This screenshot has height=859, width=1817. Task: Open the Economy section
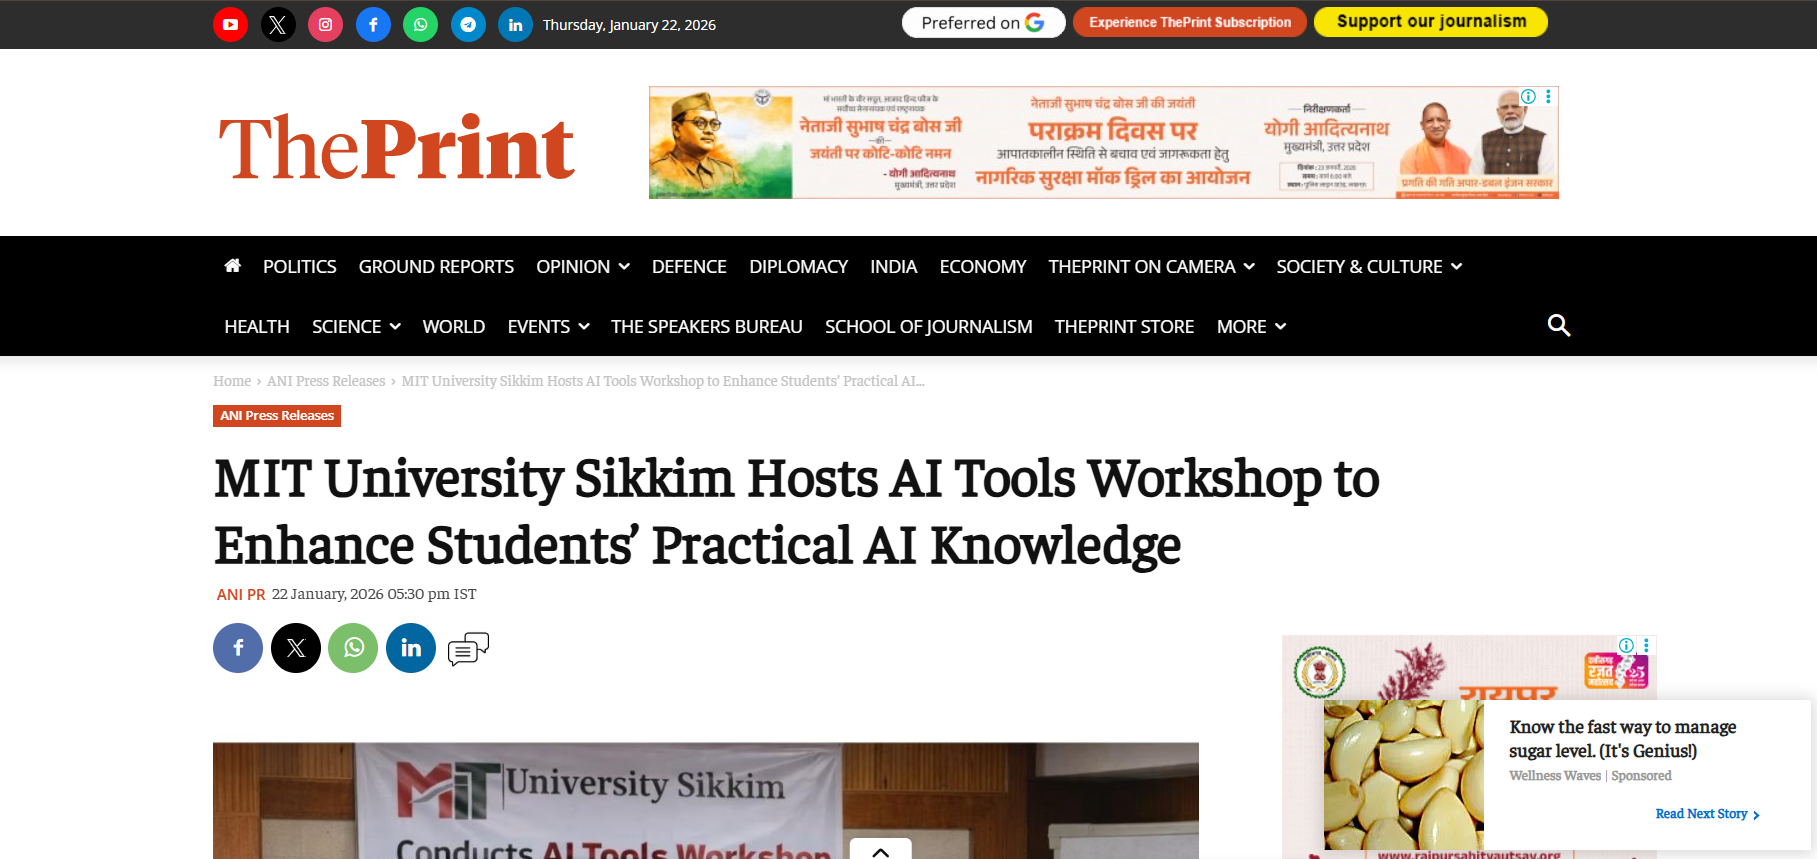point(983,267)
